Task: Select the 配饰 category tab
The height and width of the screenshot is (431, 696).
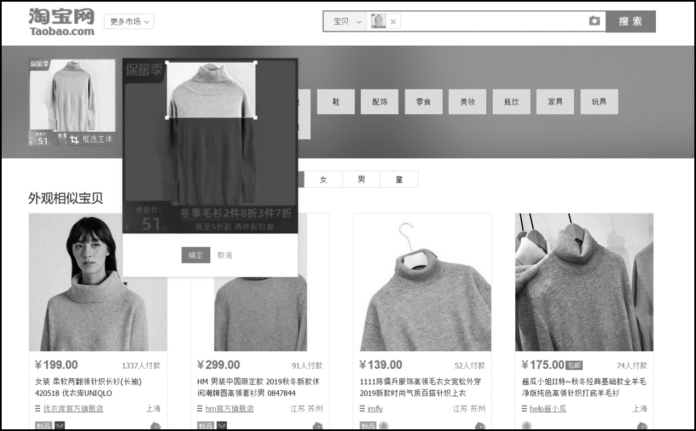Action: tap(379, 101)
